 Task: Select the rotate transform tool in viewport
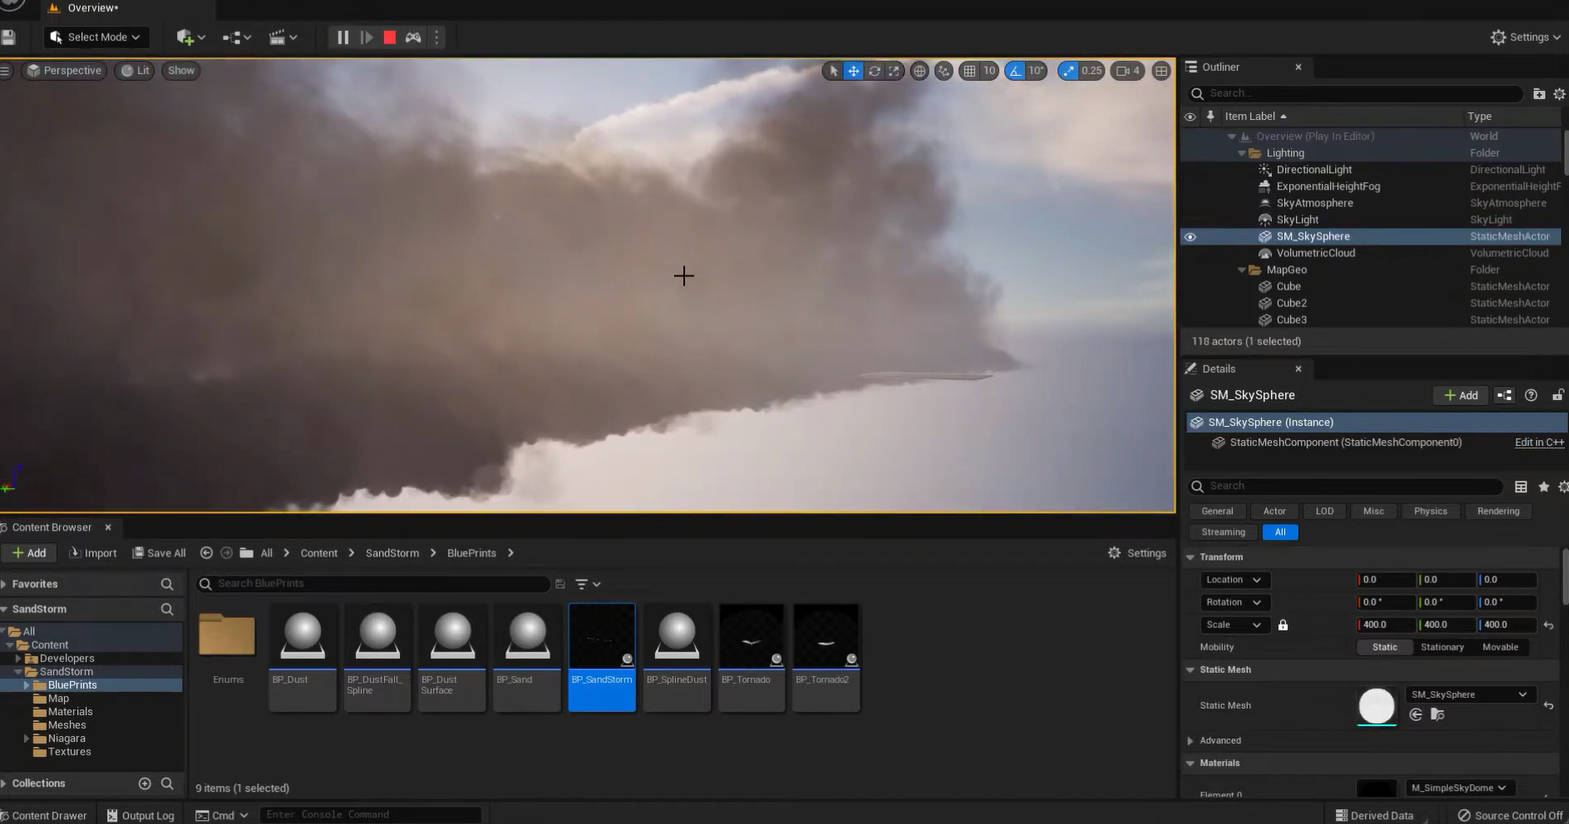[x=874, y=71]
